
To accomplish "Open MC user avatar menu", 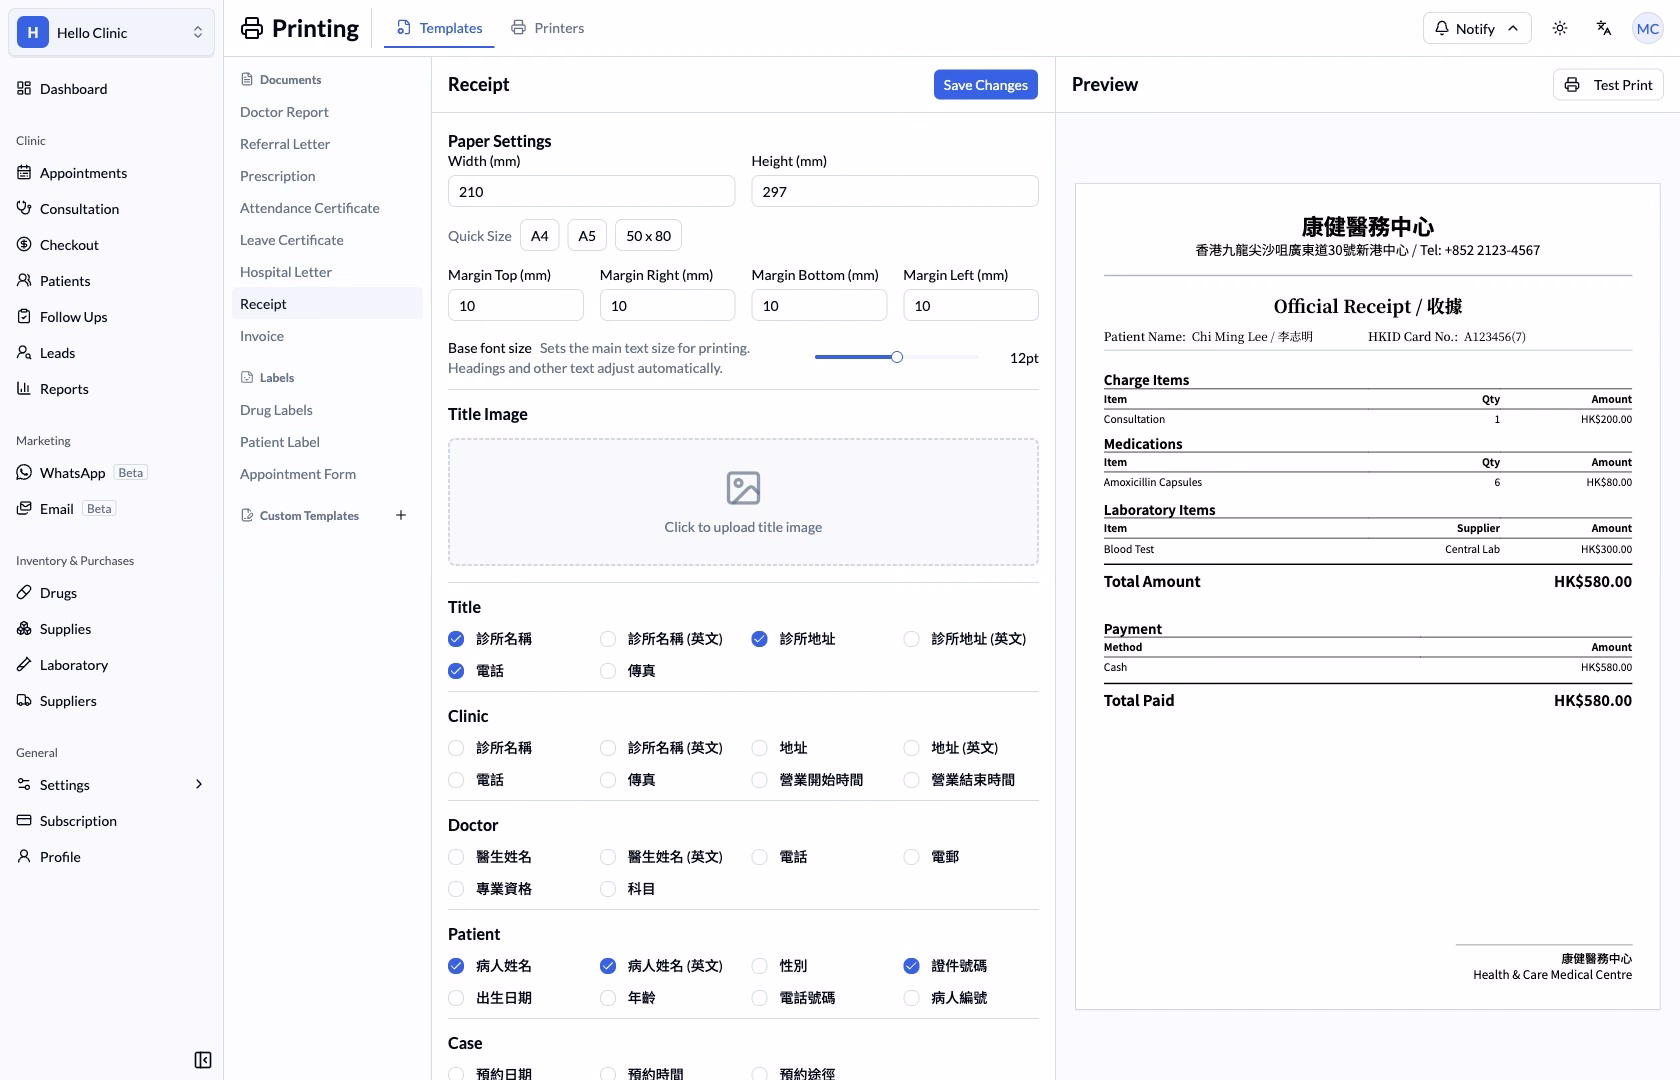I will coord(1648,28).
